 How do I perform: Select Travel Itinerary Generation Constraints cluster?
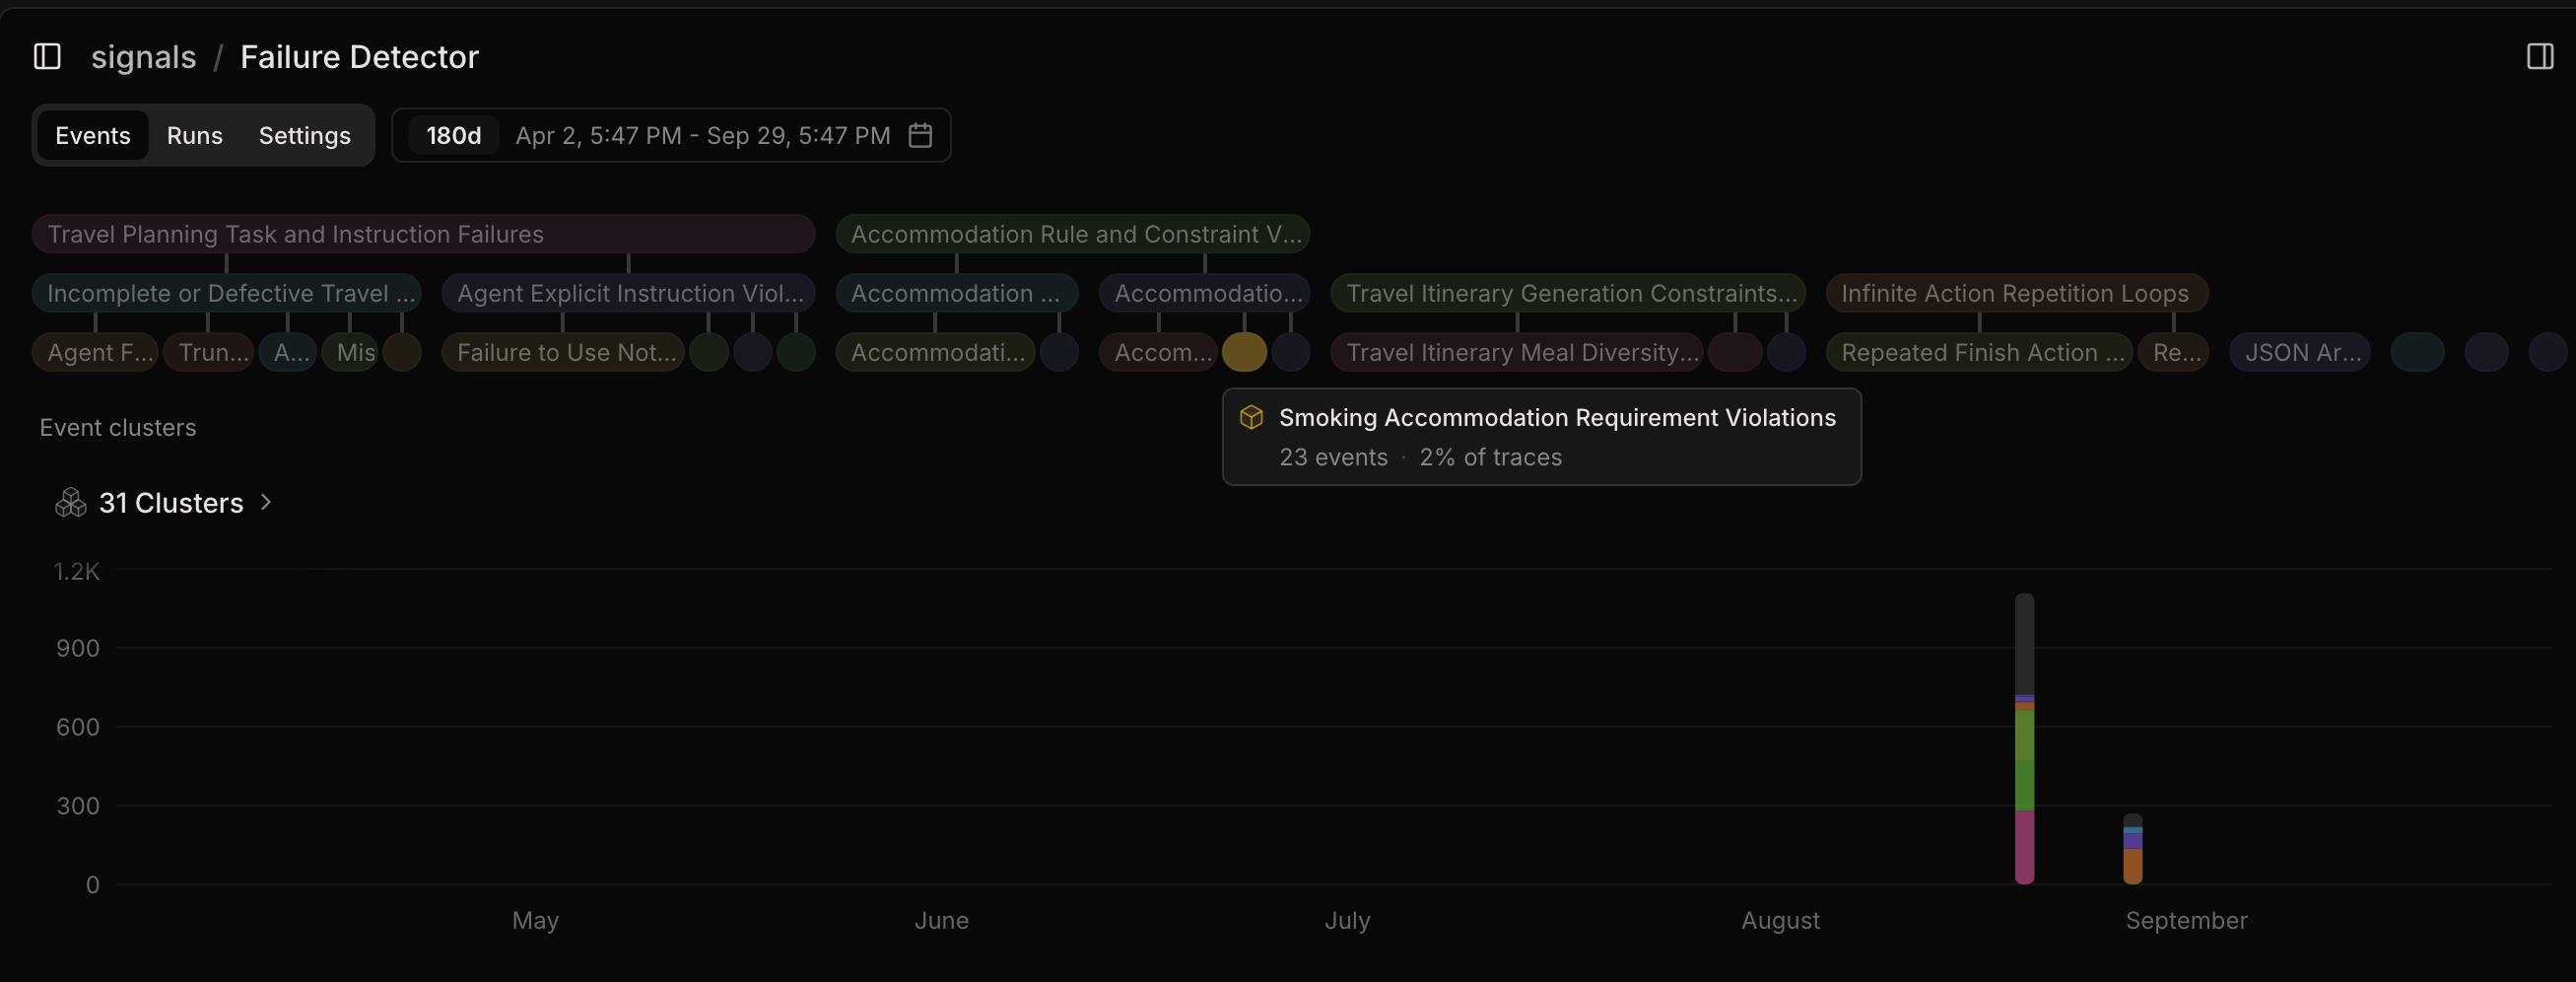pyautogui.click(x=1568, y=293)
